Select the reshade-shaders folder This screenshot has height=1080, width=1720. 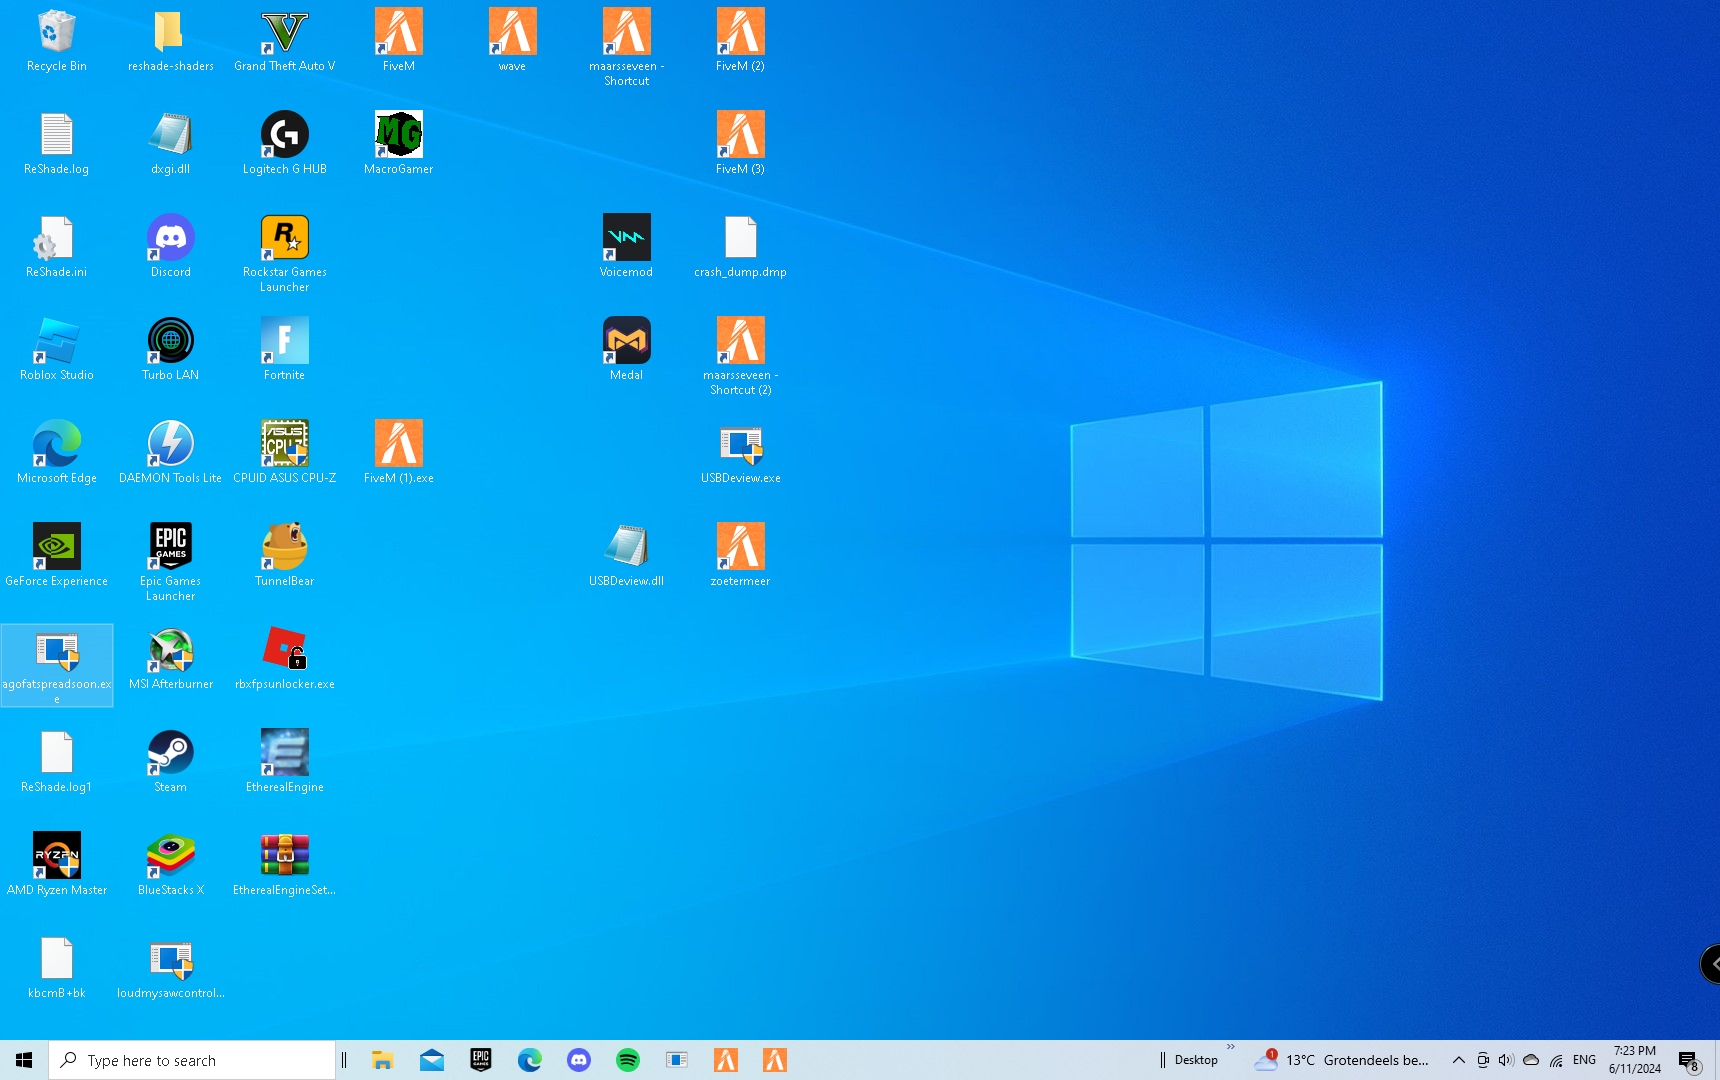(171, 40)
